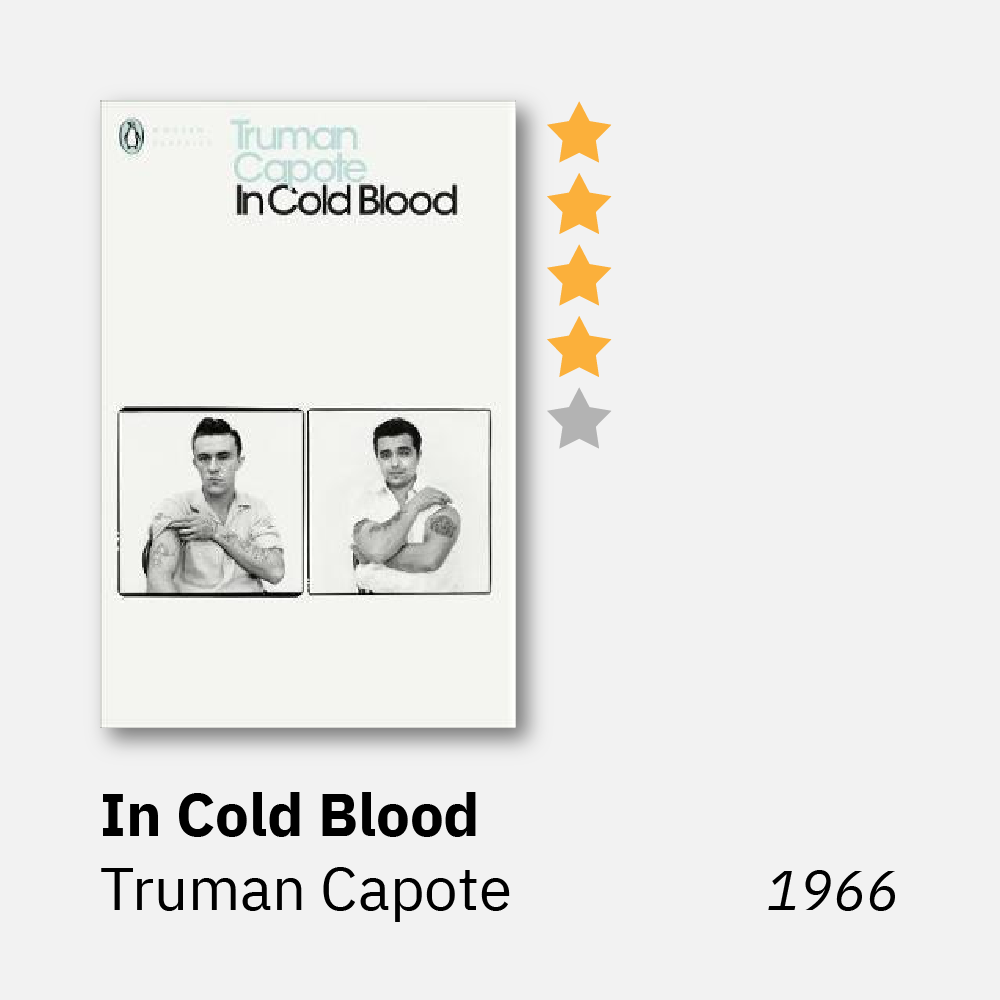Image resolution: width=1000 pixels, height=1000 pixels.
Task: Toggle the gray fifth star
Action: tap(579, 420)
